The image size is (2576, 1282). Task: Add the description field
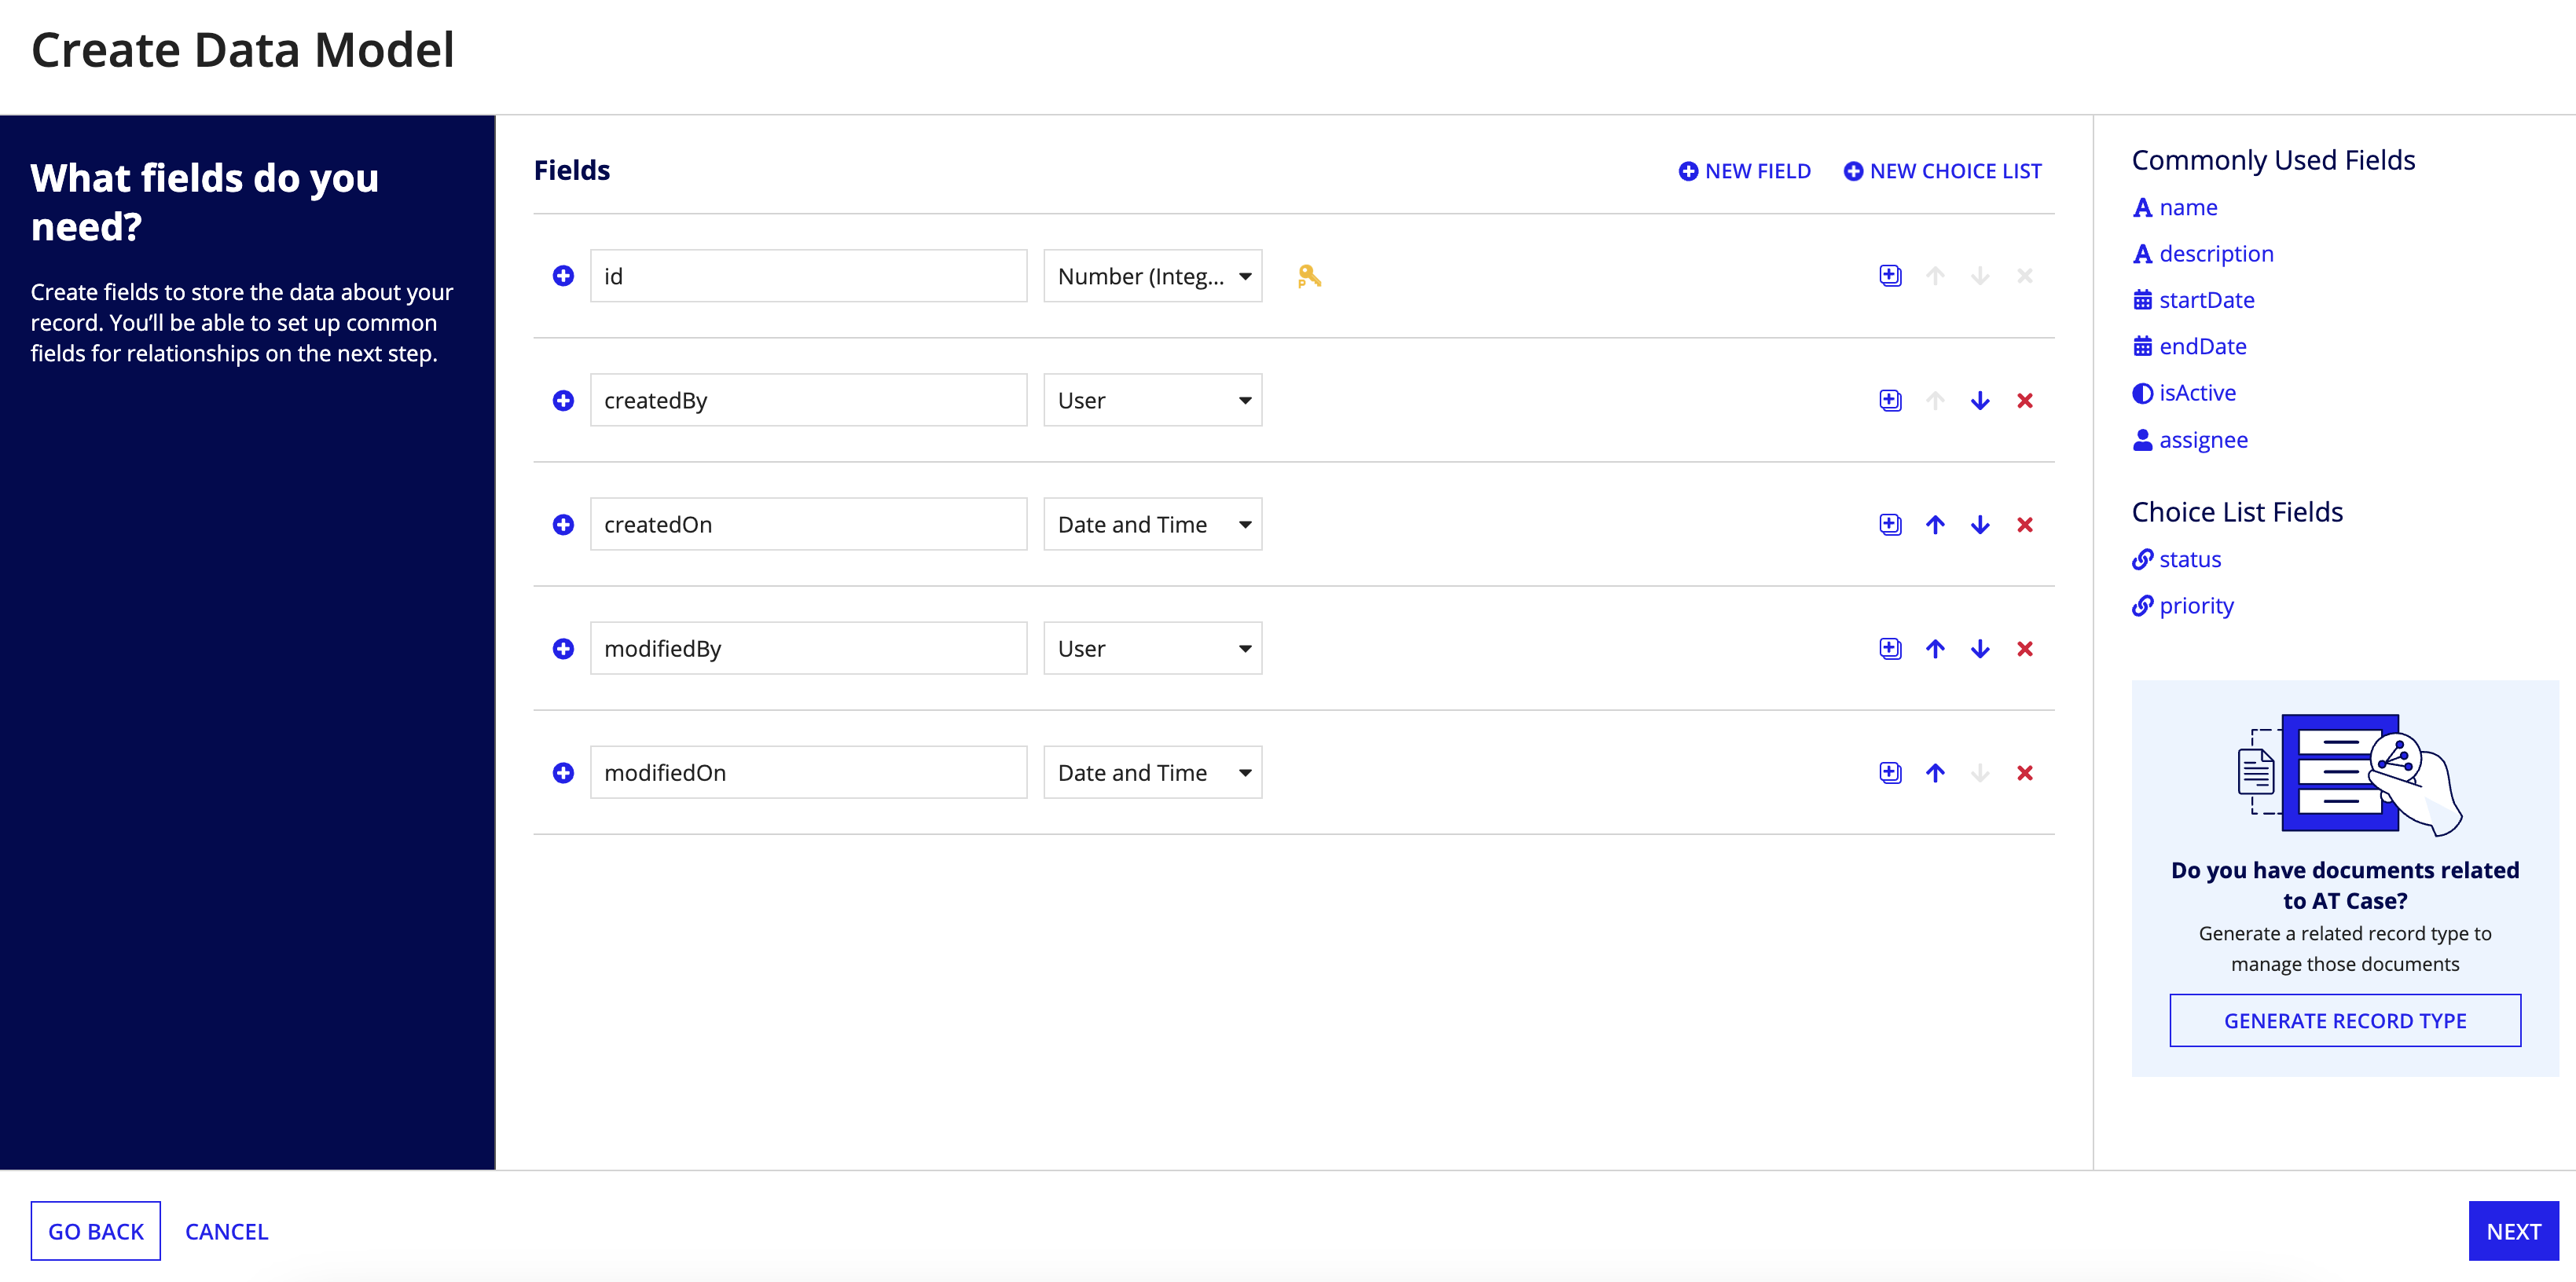pos(2203,253)
